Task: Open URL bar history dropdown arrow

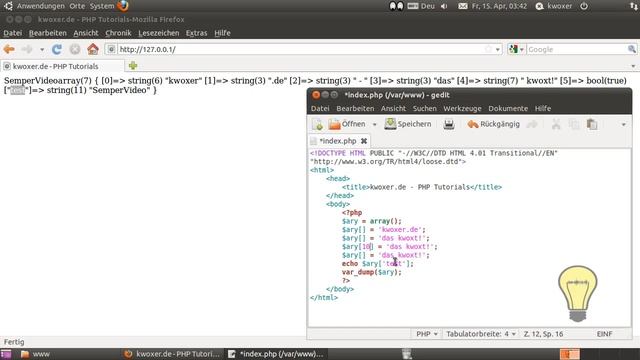Action: [498, 50]
